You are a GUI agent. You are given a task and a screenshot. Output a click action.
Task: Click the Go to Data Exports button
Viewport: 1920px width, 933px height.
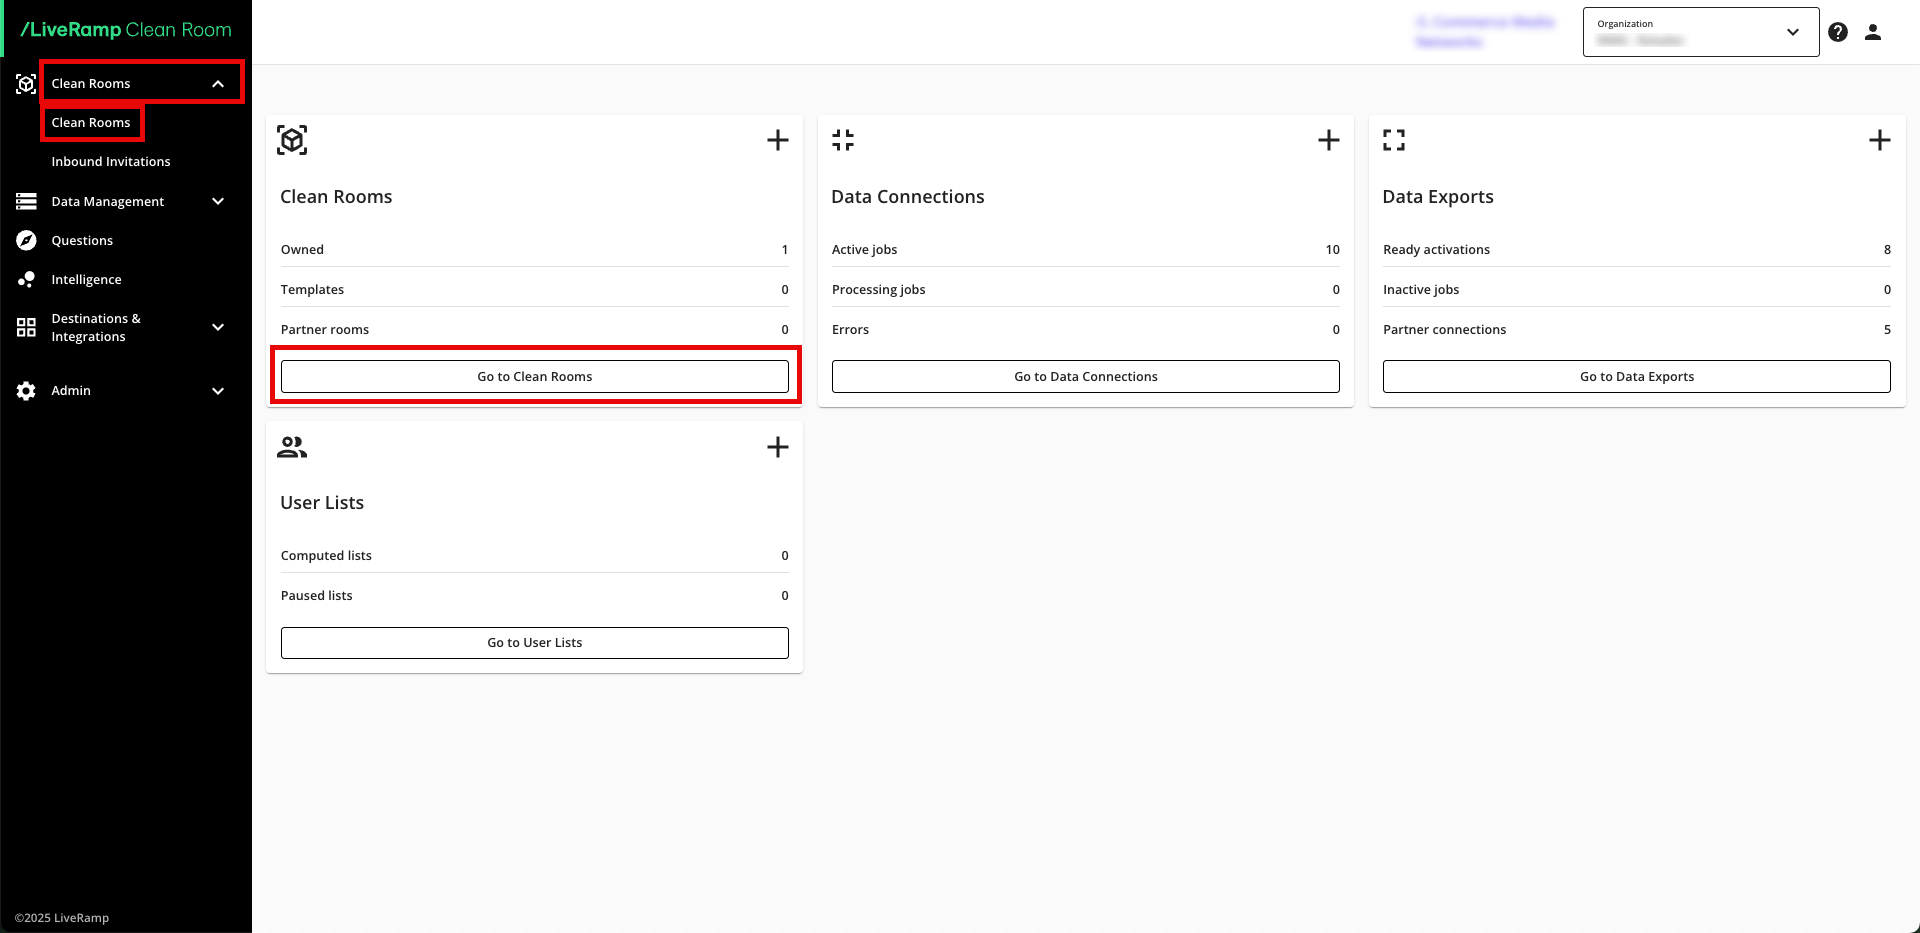(1637, 376)
